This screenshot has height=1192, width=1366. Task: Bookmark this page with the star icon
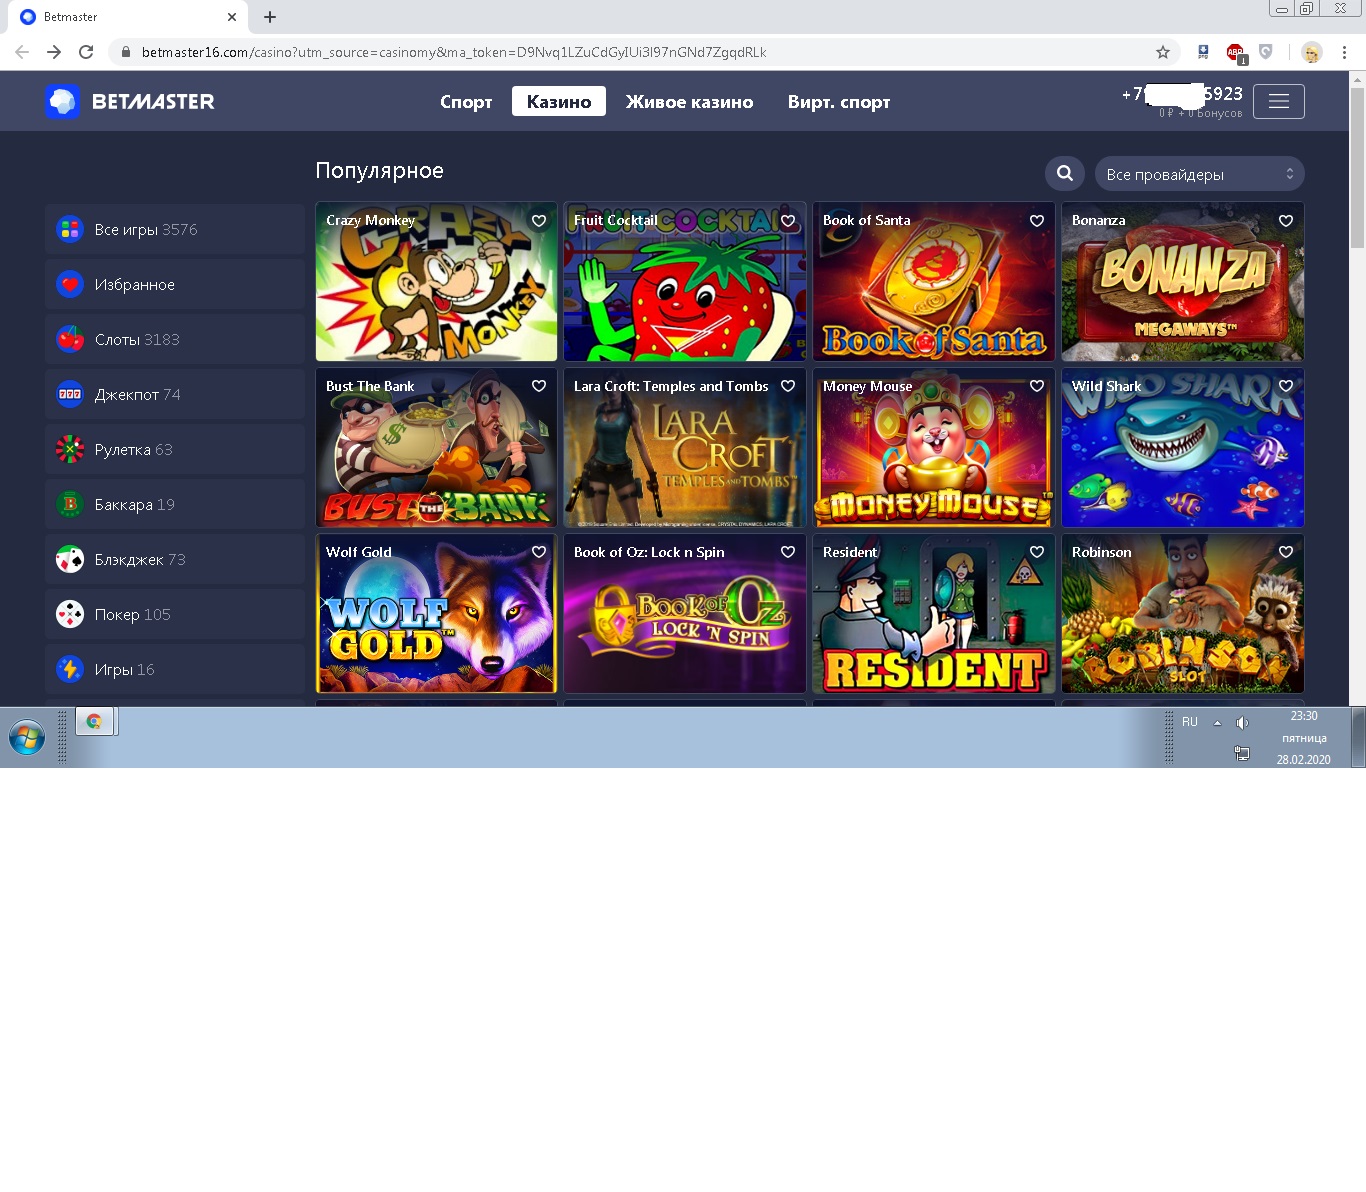[1163, 52]
